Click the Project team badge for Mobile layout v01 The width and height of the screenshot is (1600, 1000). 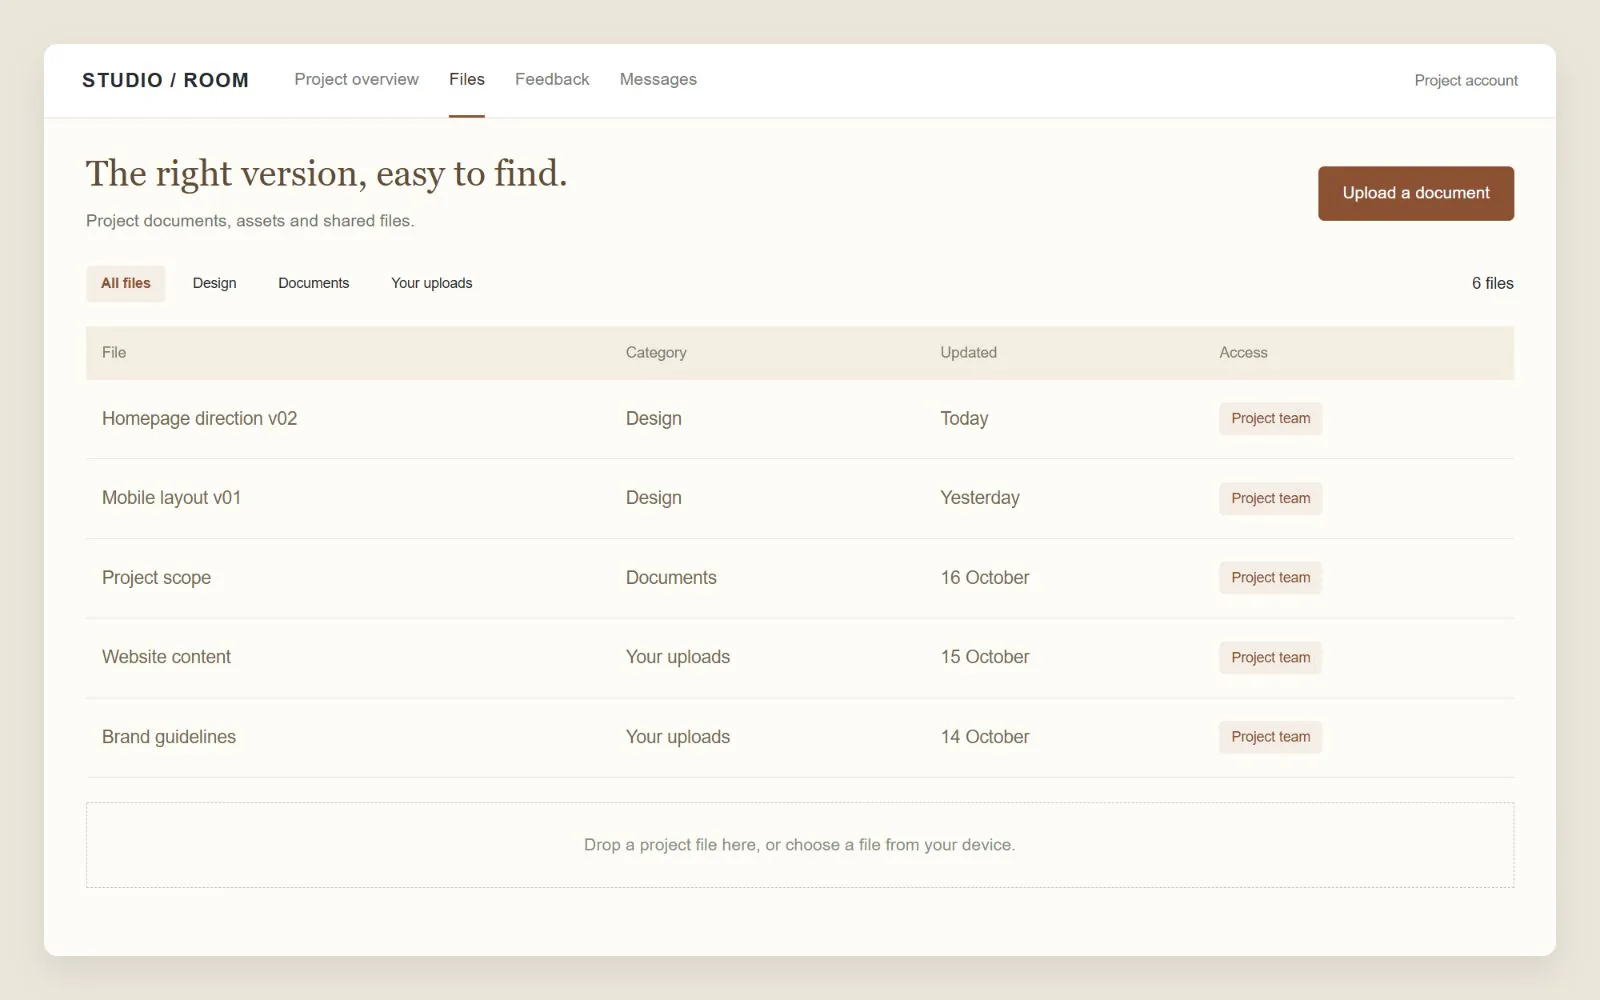pyautogui.click(x=1270, y=498)
